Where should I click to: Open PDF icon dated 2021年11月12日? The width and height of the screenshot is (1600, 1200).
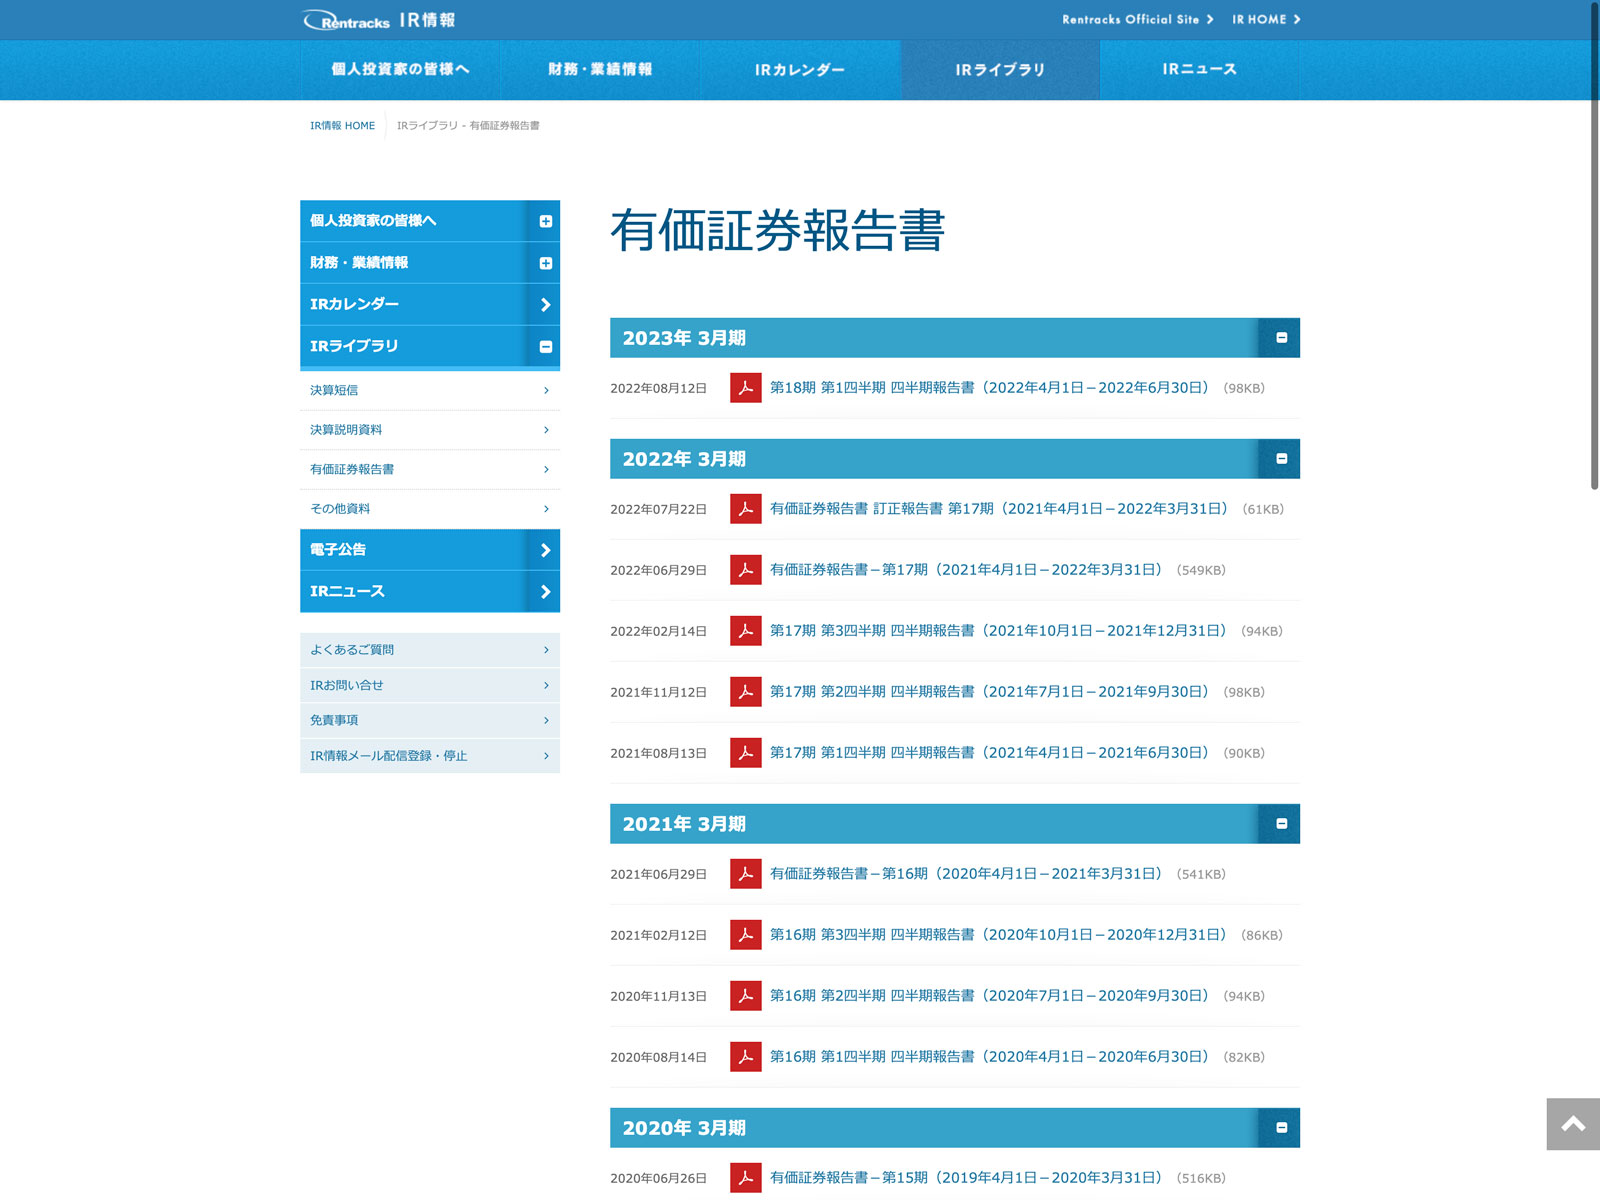pyautogui.click(x=745, y=692)
